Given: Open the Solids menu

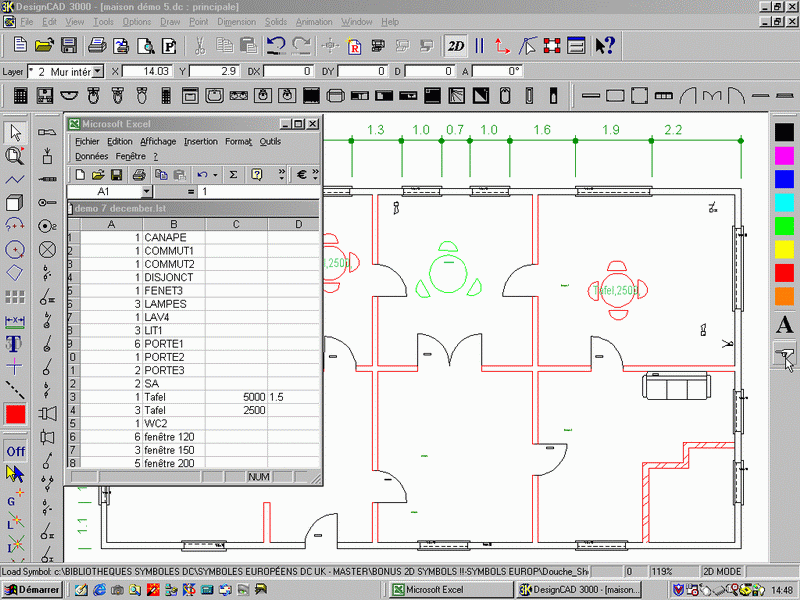Looking at the screenshot, I should click(x=276, y=22).
